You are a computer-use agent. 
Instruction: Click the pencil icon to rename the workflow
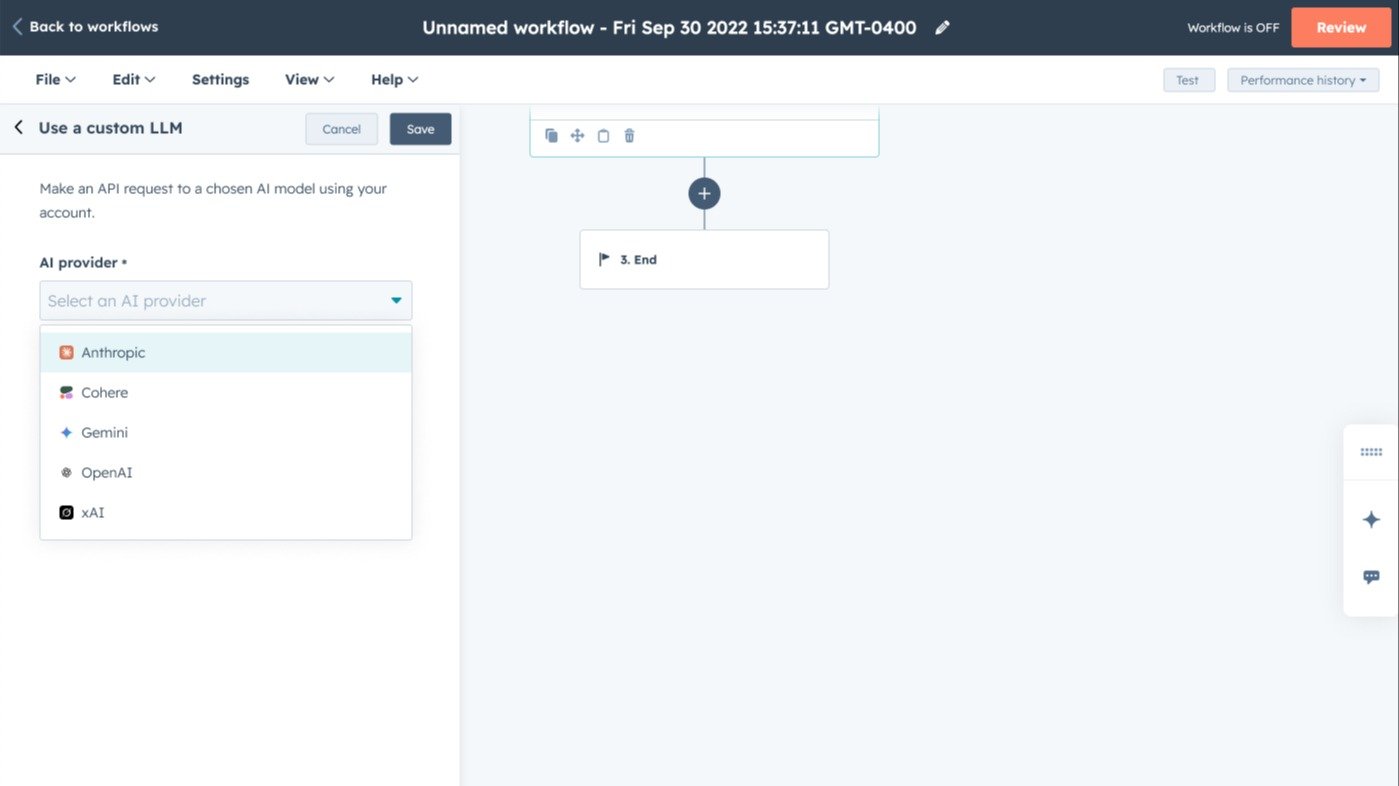tap(941, 27)
